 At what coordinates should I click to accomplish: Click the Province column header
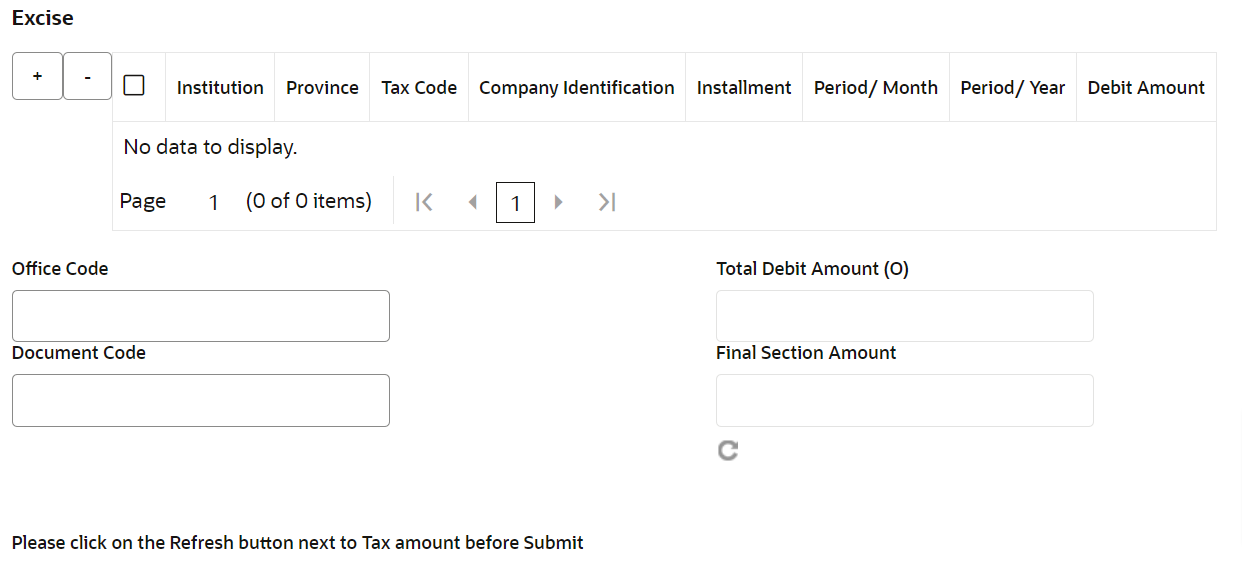[322, 88]
